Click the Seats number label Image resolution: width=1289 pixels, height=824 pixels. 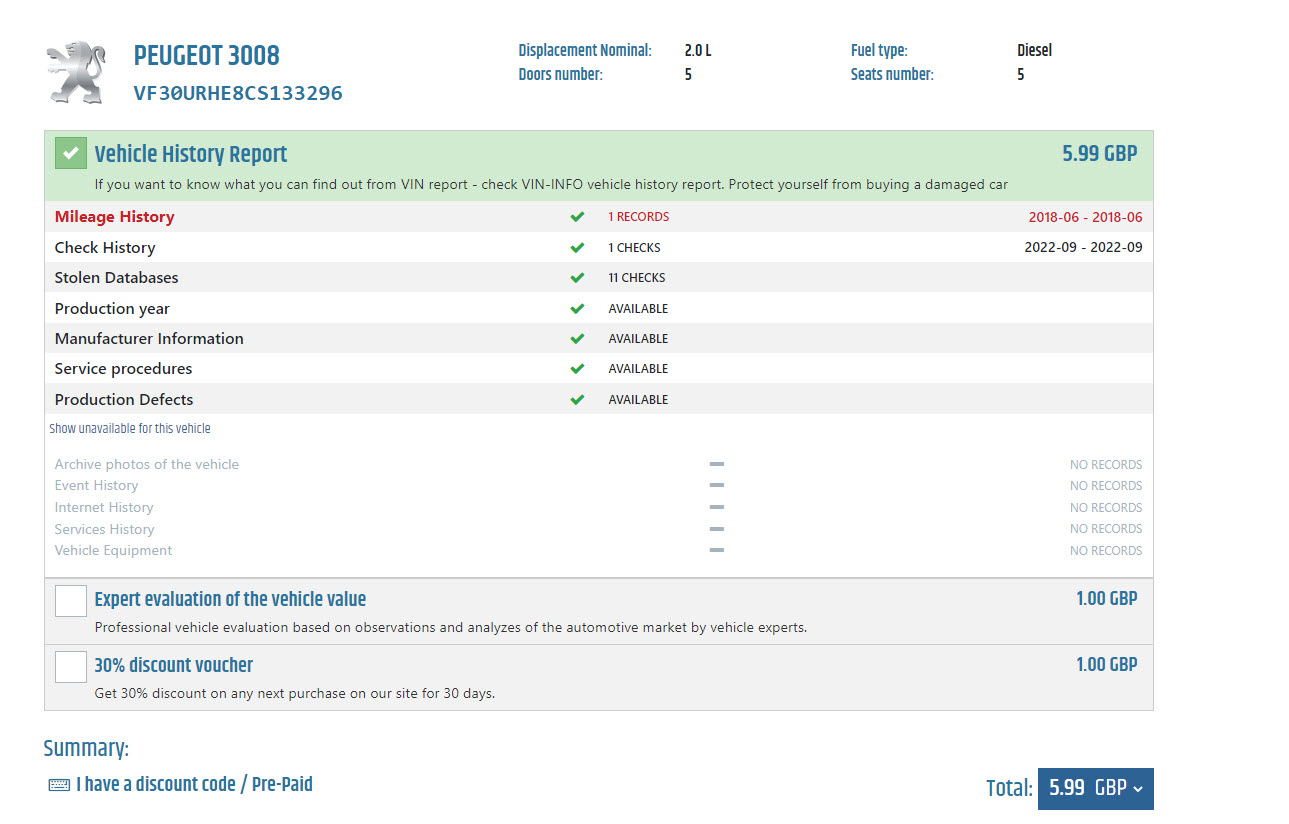[892, 74]
